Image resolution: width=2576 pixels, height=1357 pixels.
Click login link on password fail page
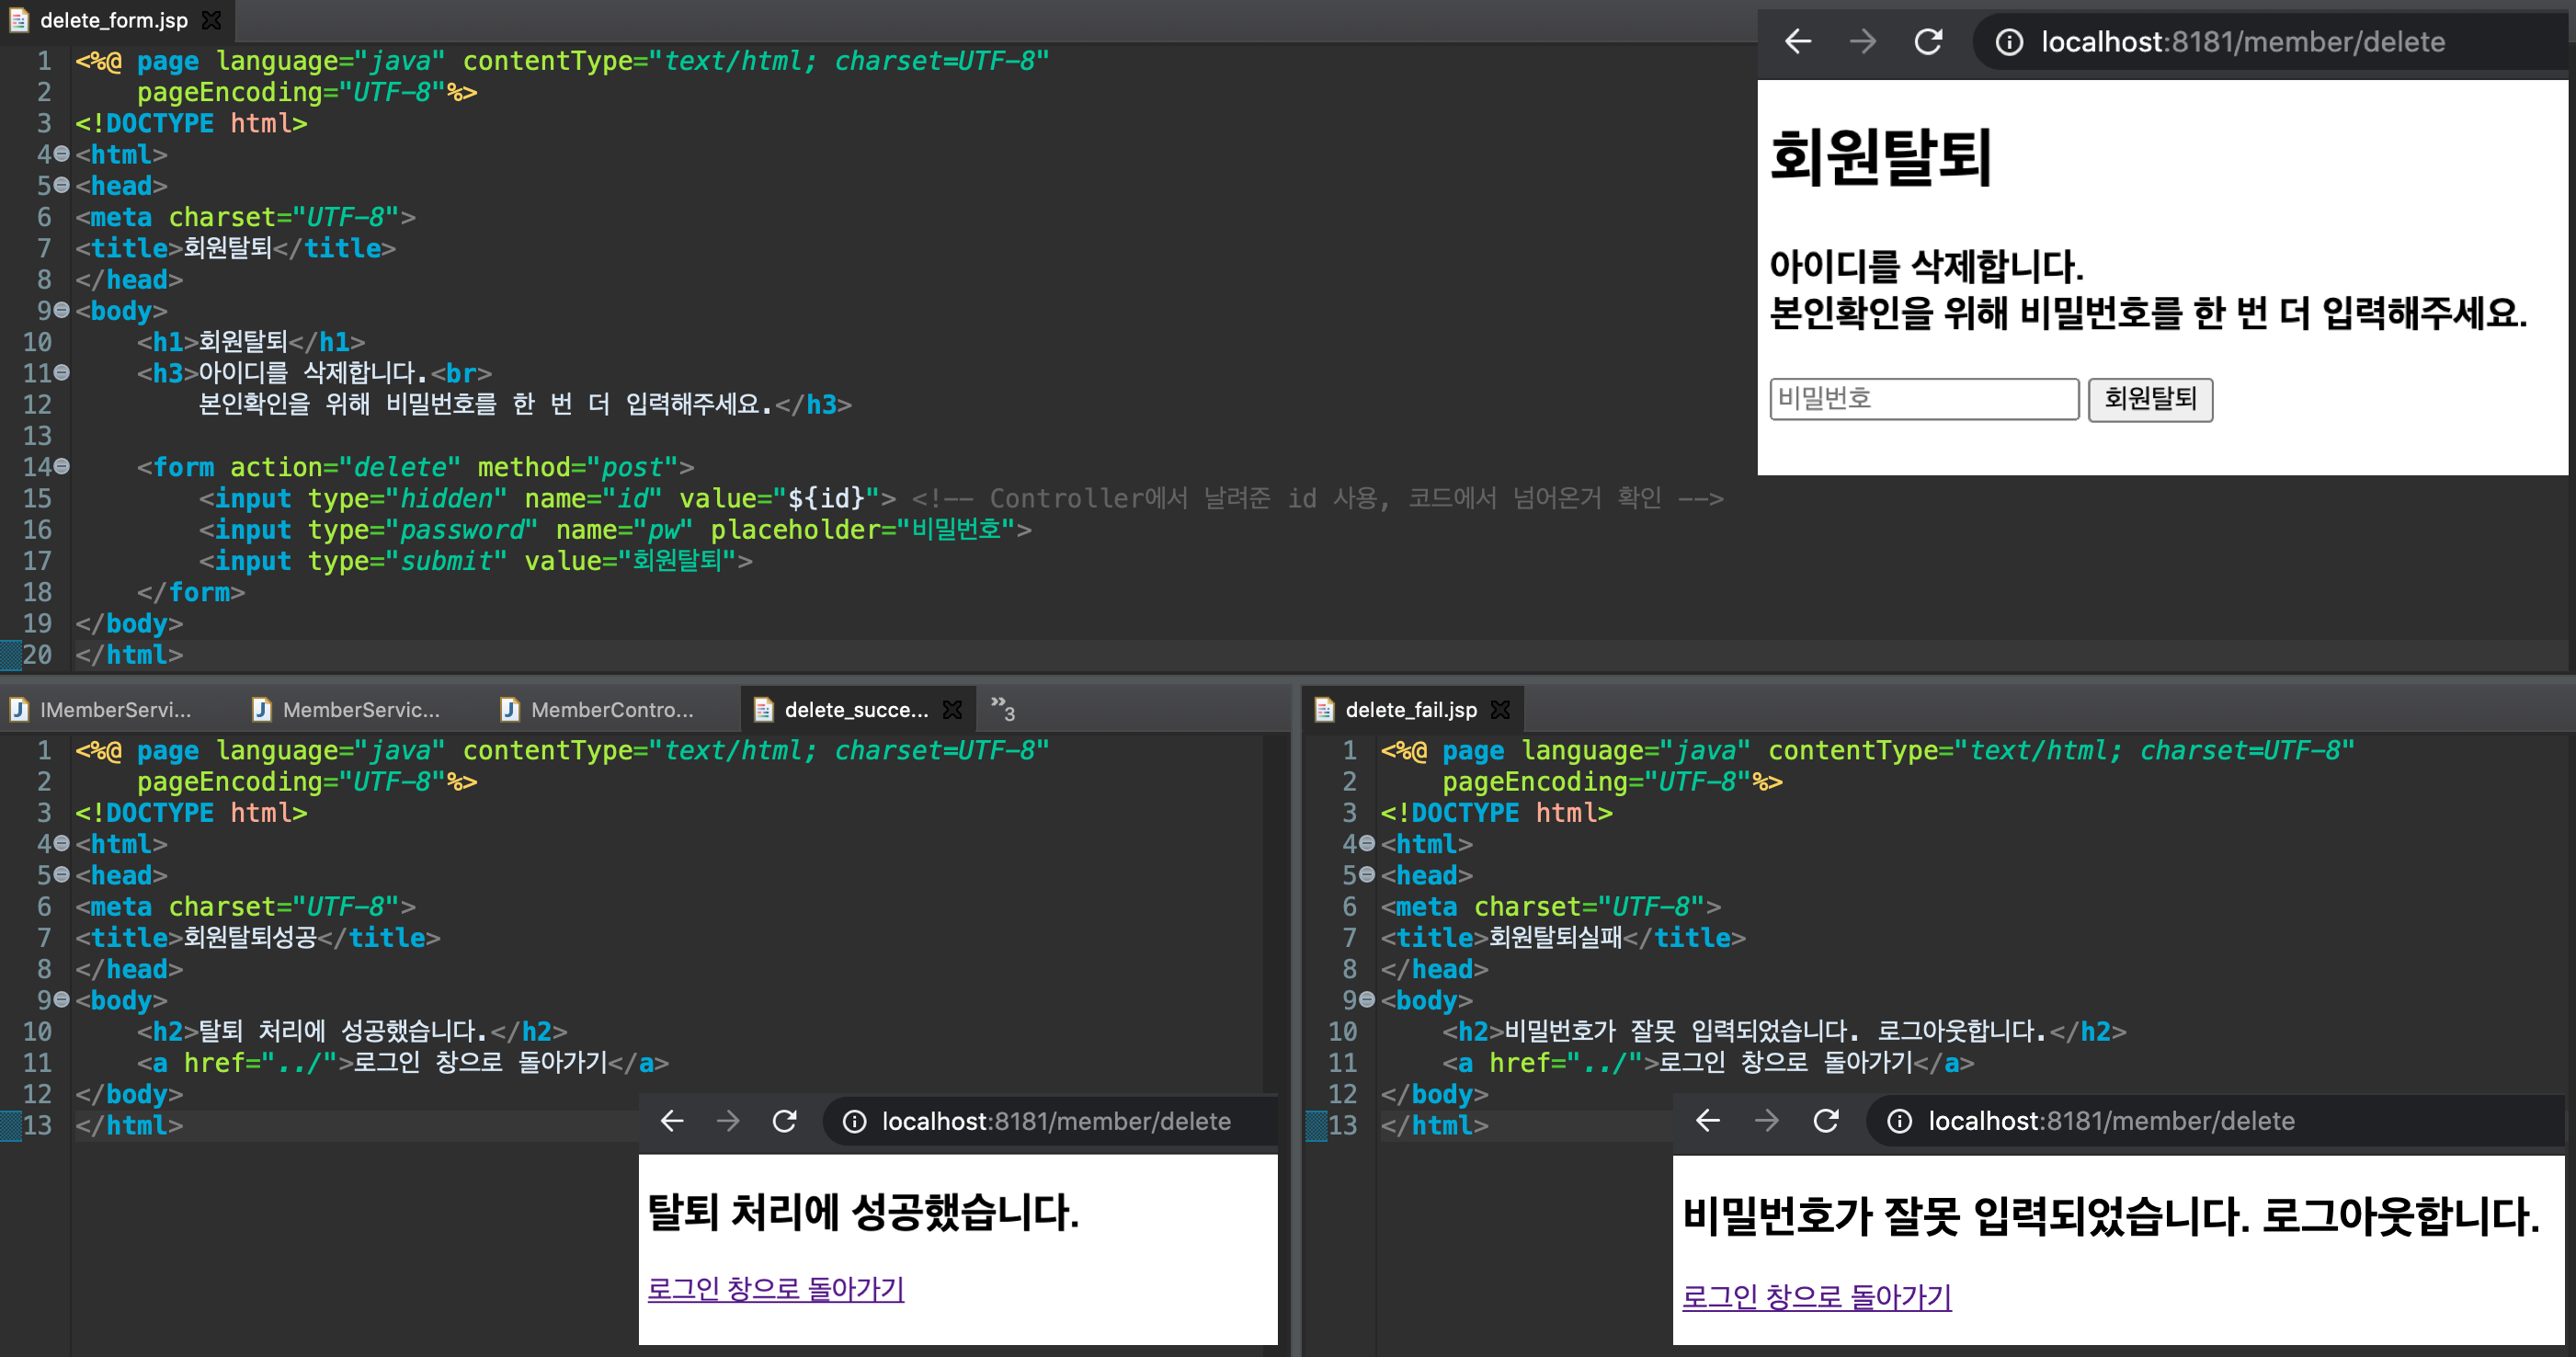point(1816,1296)
